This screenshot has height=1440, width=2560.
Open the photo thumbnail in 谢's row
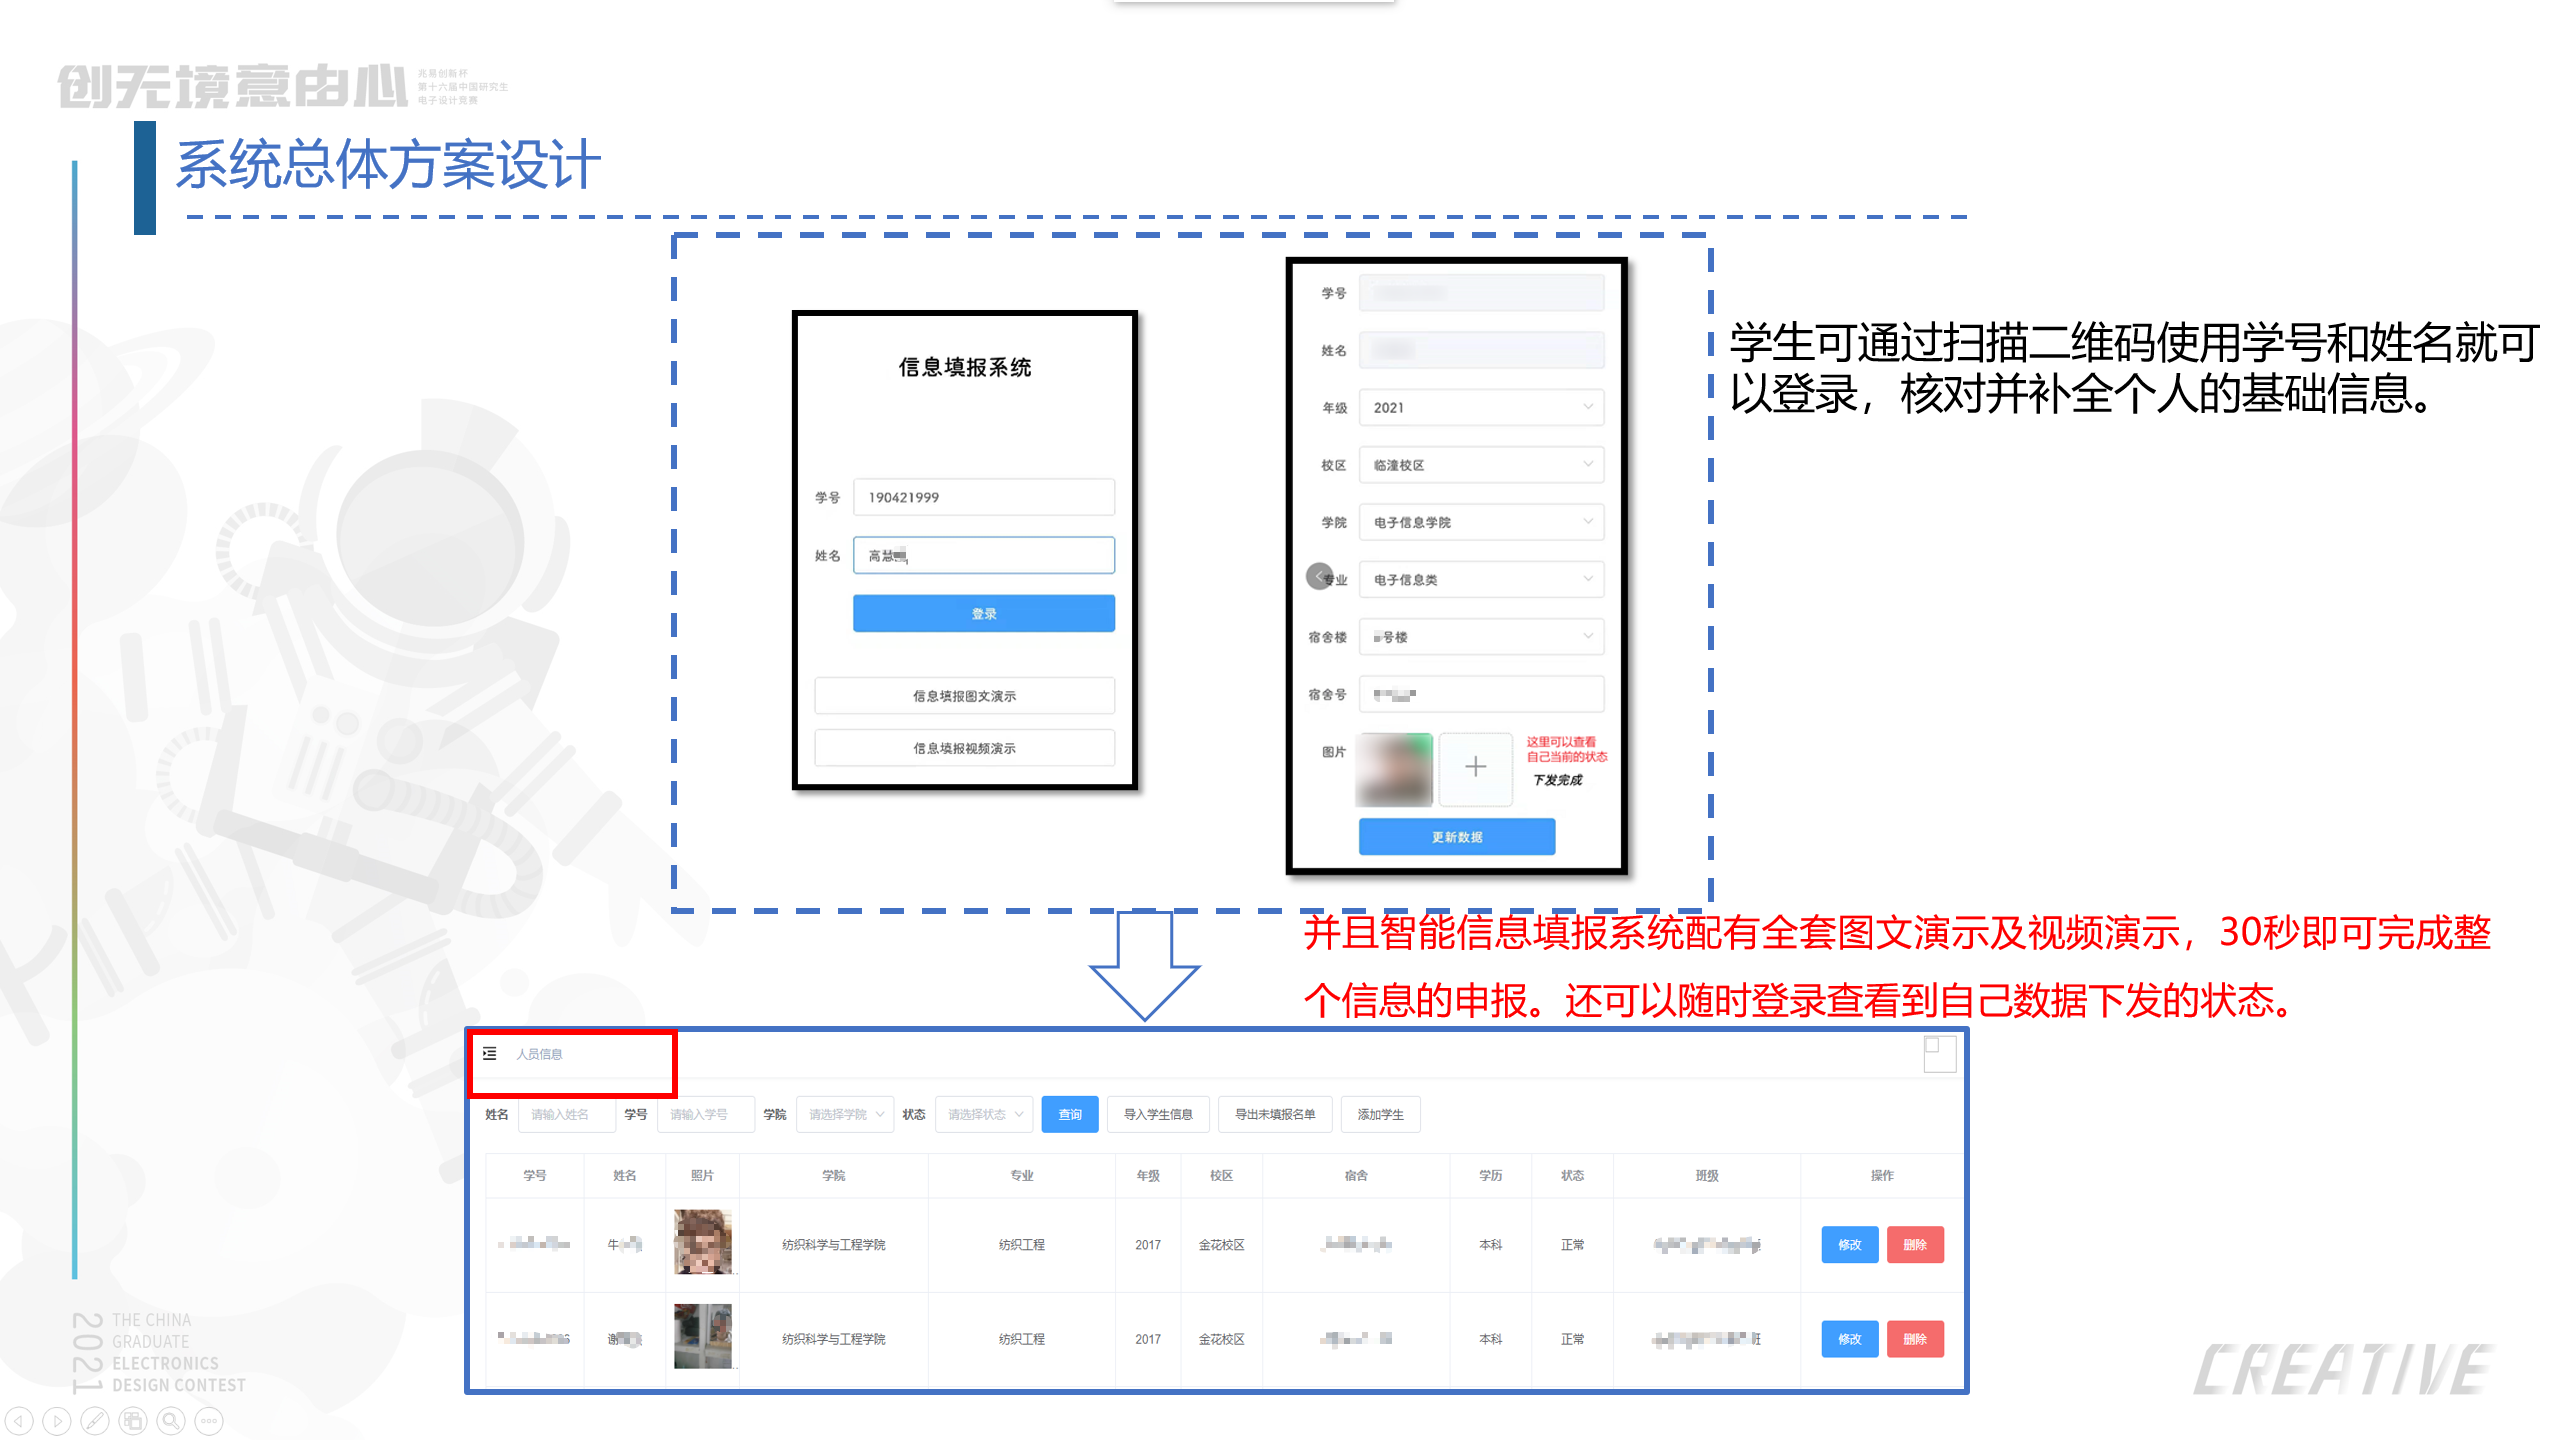[x=703, y=1336]
